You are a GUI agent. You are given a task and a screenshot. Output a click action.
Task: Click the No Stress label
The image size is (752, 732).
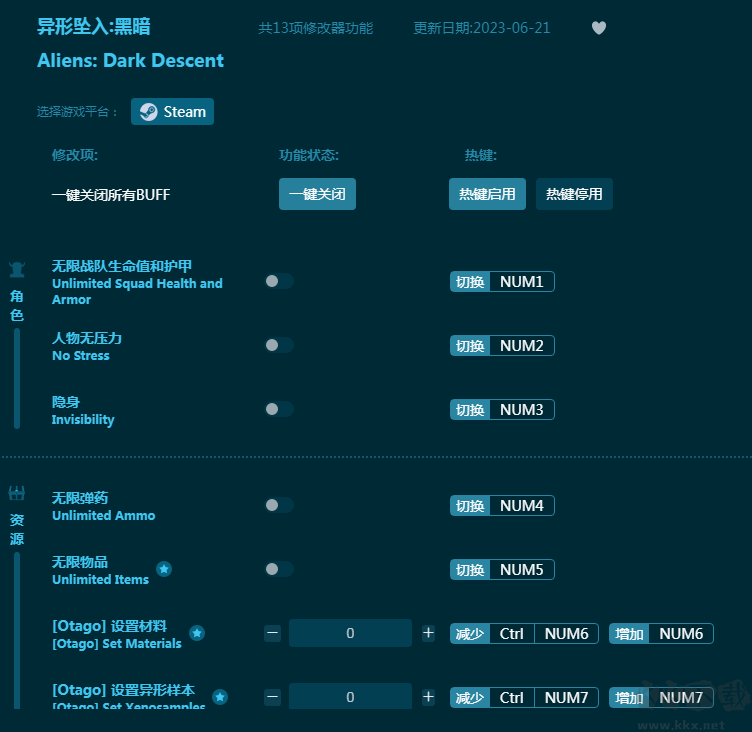click(81, 356)
